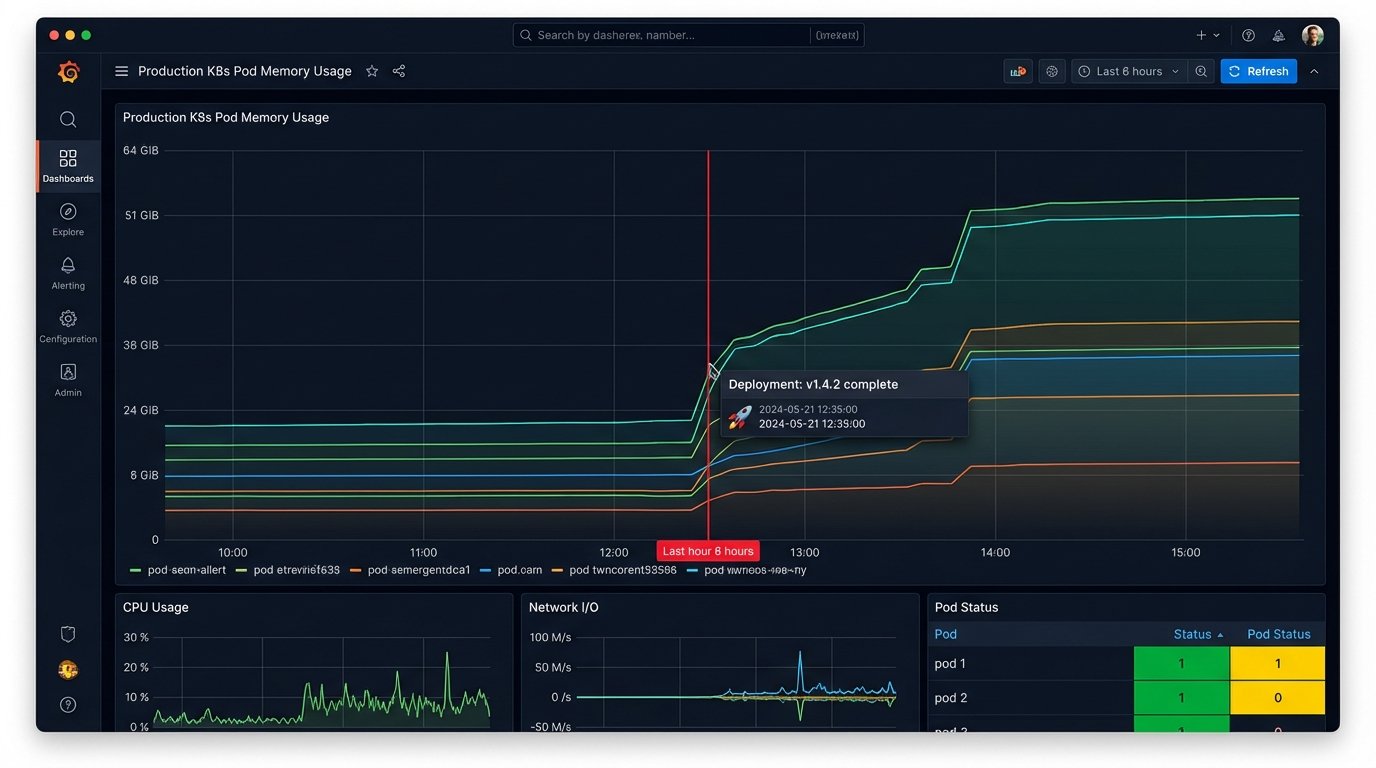Click the zoom out magnifier next to time range

pyautogui.click(x=1201, y=71)
